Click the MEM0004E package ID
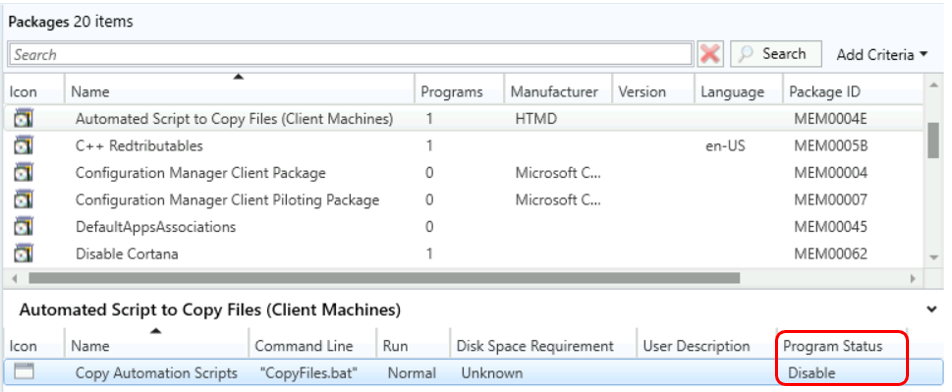This screenshot has width=952, height=392. point(830,119)
